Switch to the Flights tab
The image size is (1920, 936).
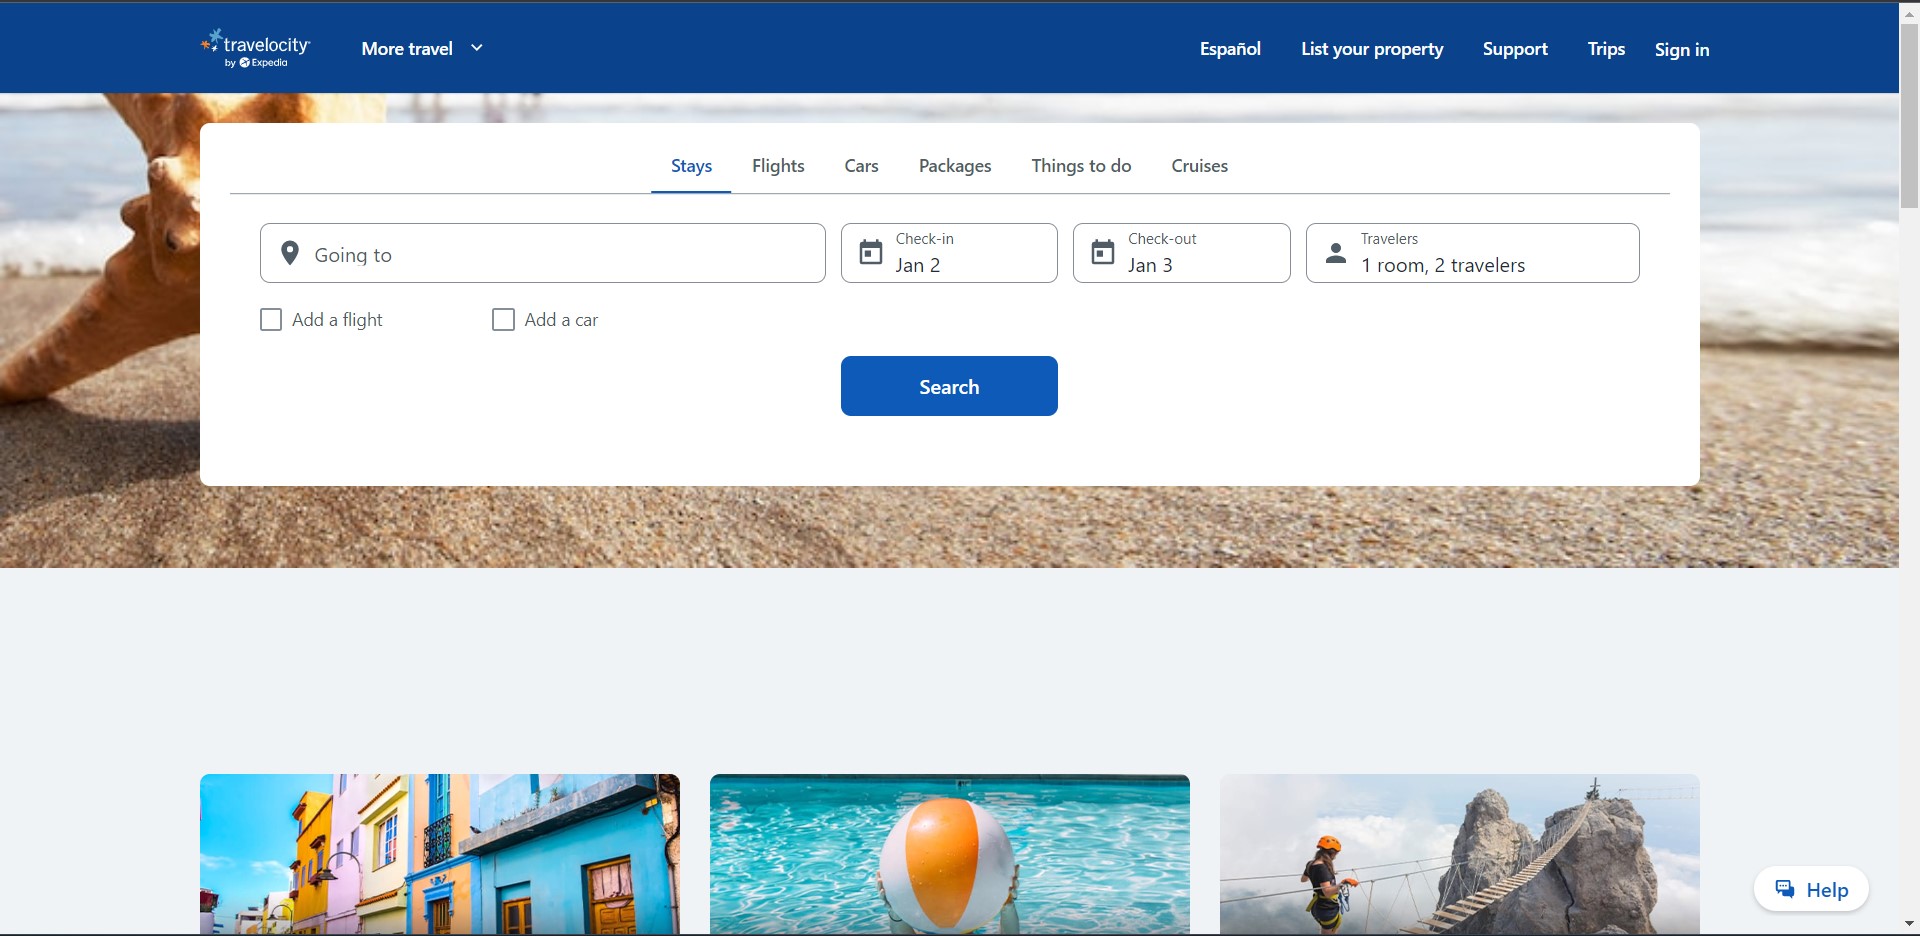(778, 166)
